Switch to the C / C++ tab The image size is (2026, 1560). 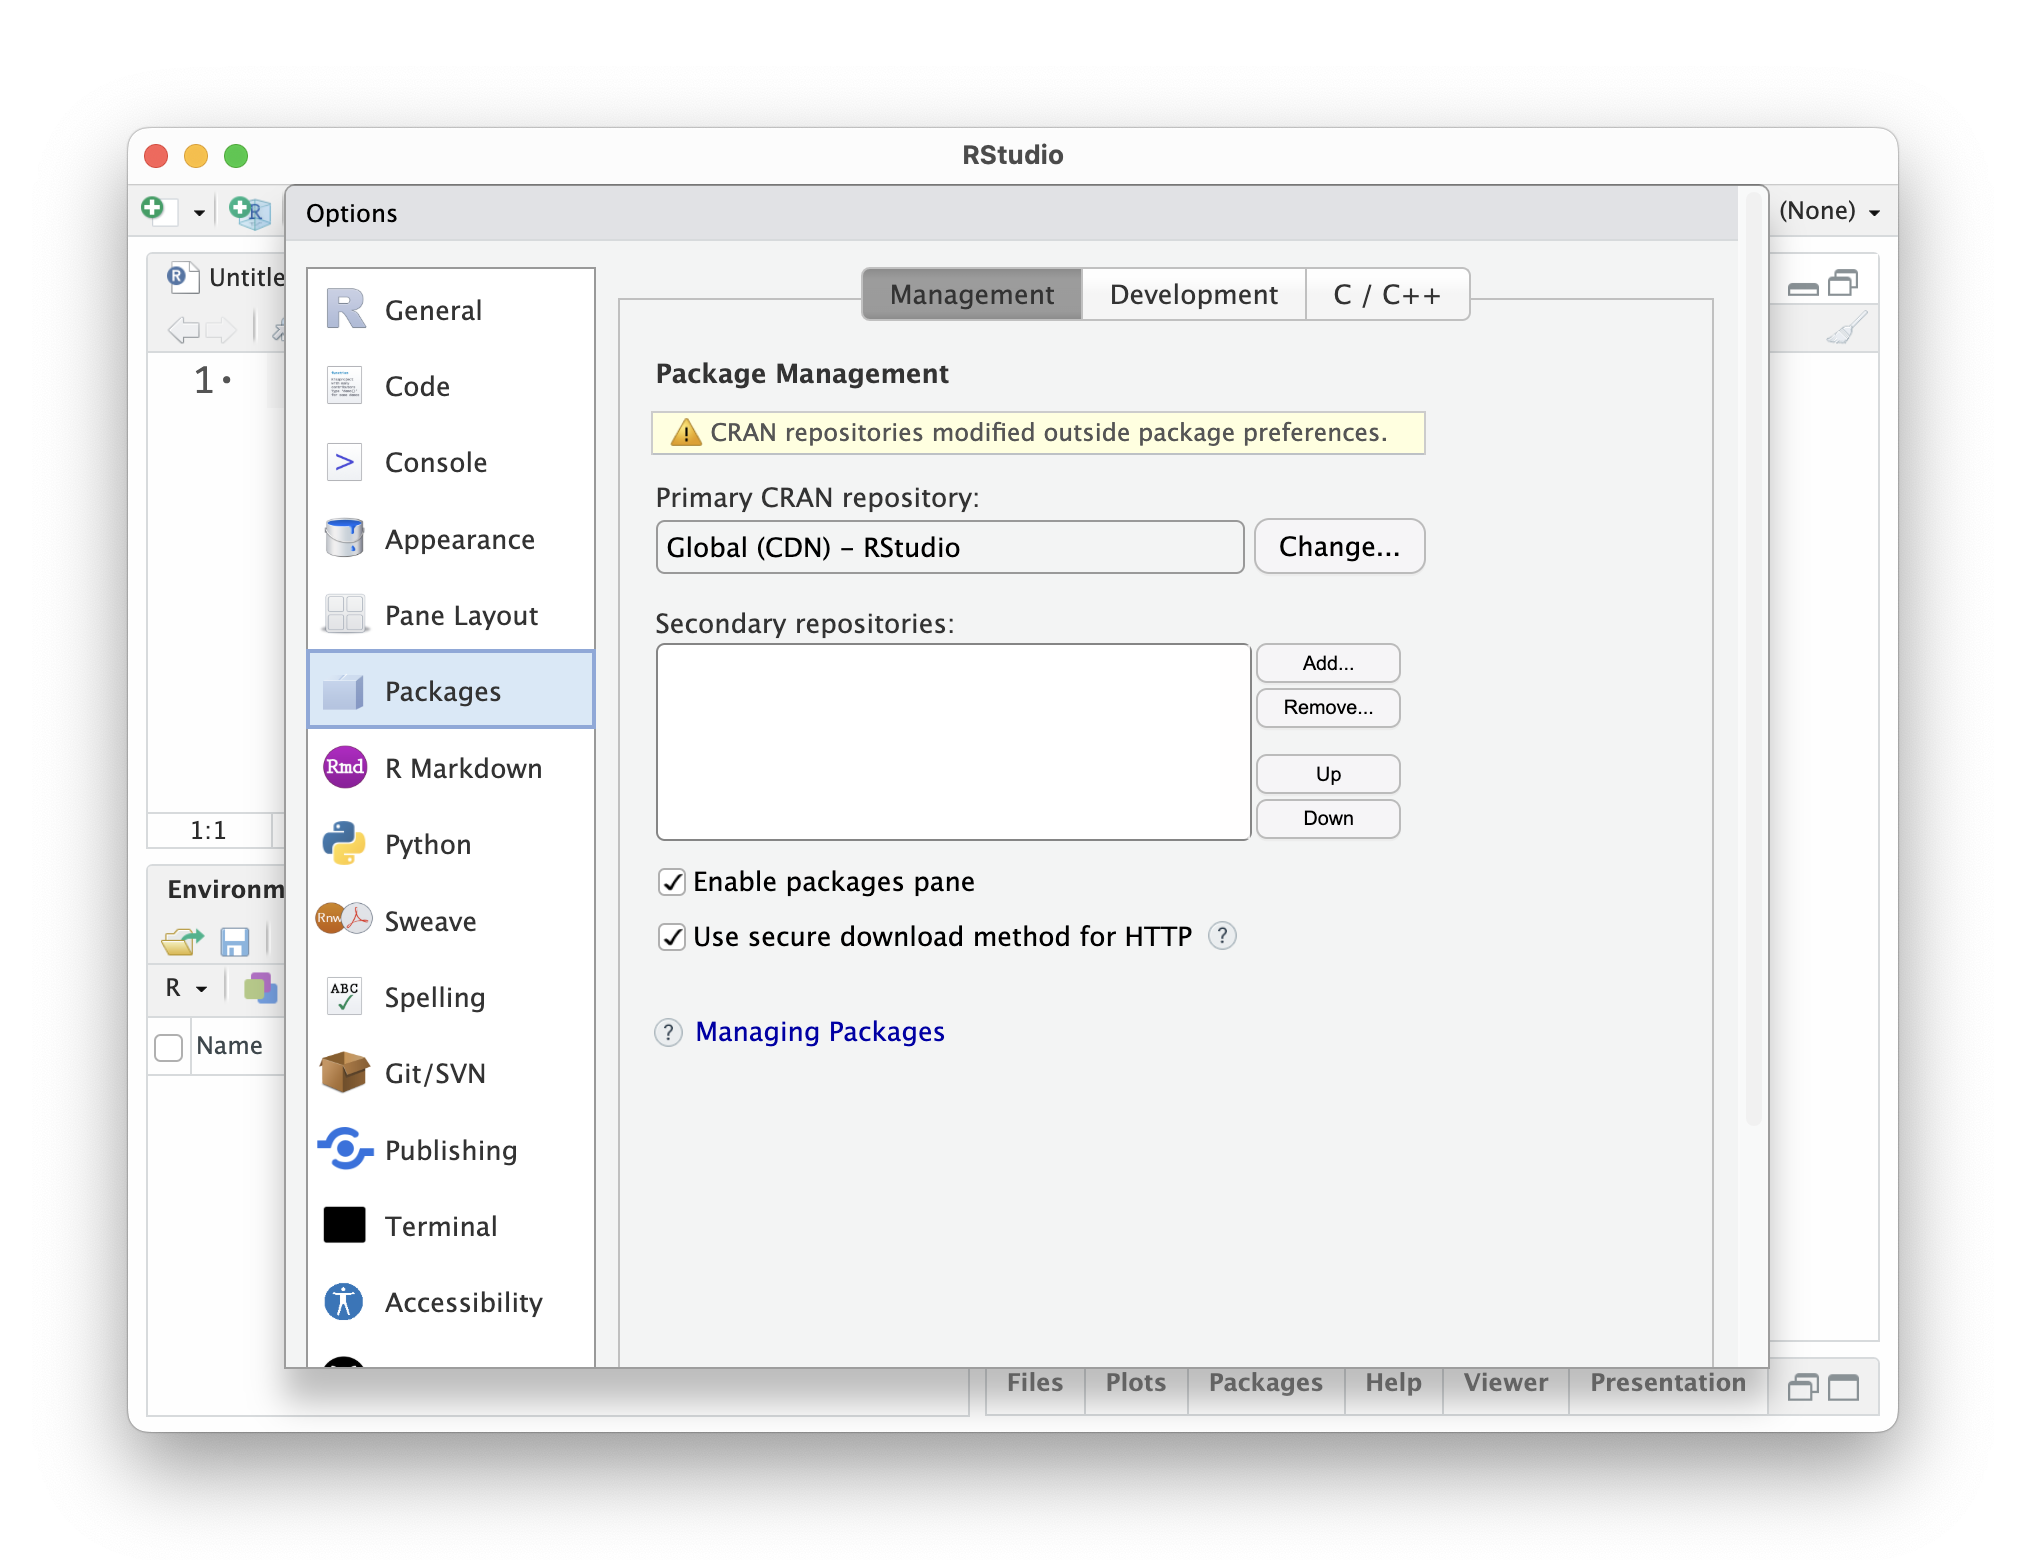[1387, 294]
